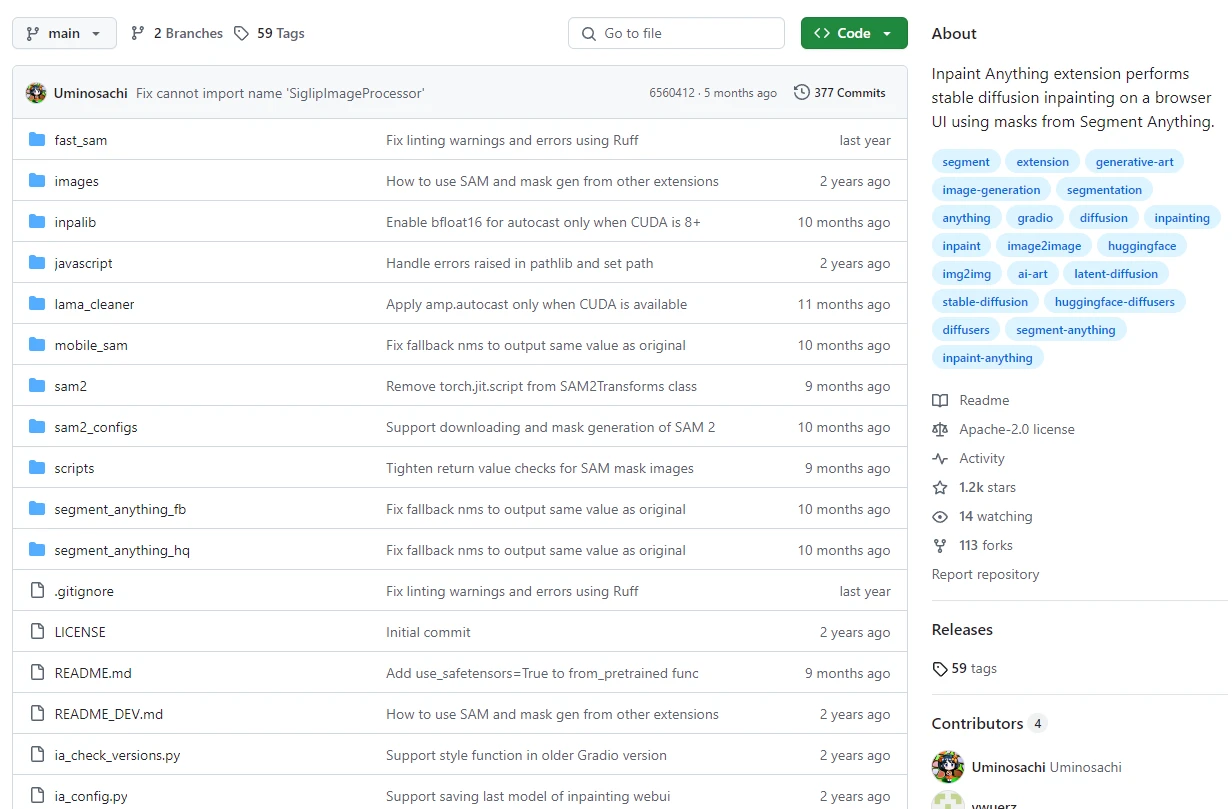Image resolution: width=1232 pixels, height=809 pixels.
Task: Click the Uminosachi avatar in commit header
Action: pos(36,93)
